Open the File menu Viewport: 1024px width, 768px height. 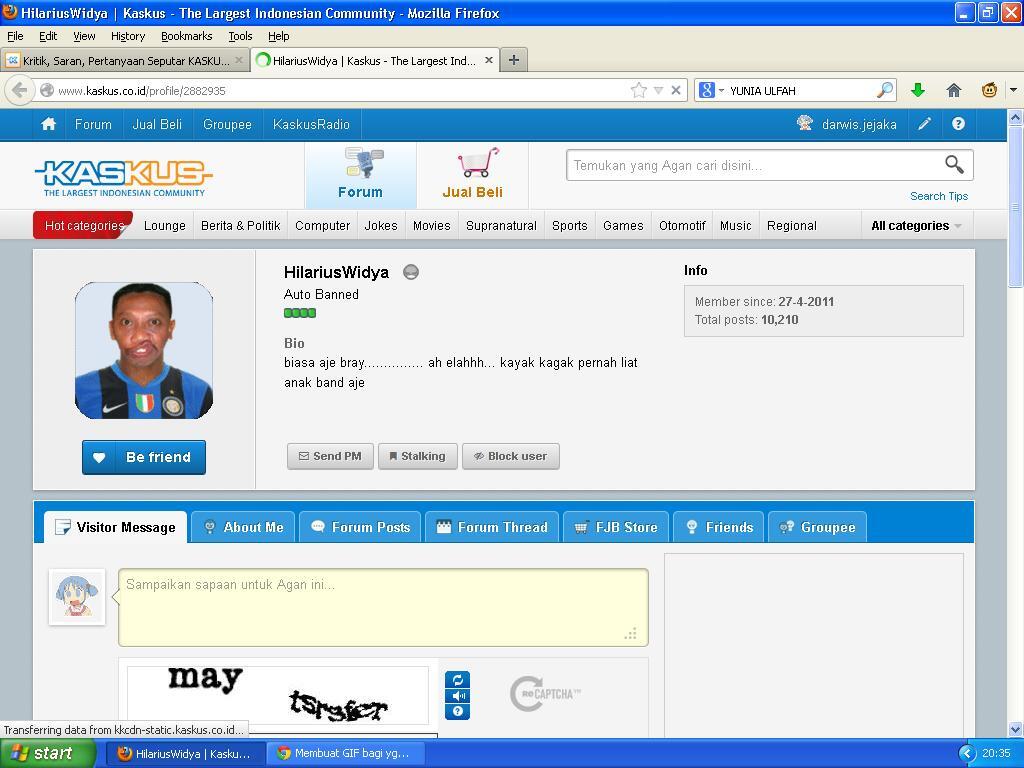click(x=15, y=36)
